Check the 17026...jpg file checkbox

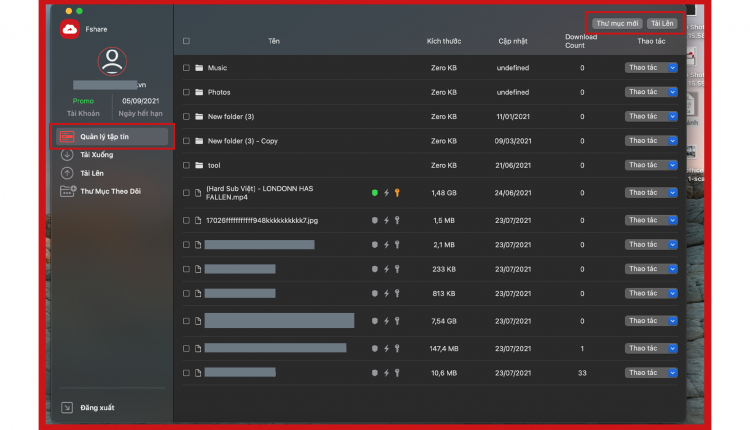(x=186, y=221)
